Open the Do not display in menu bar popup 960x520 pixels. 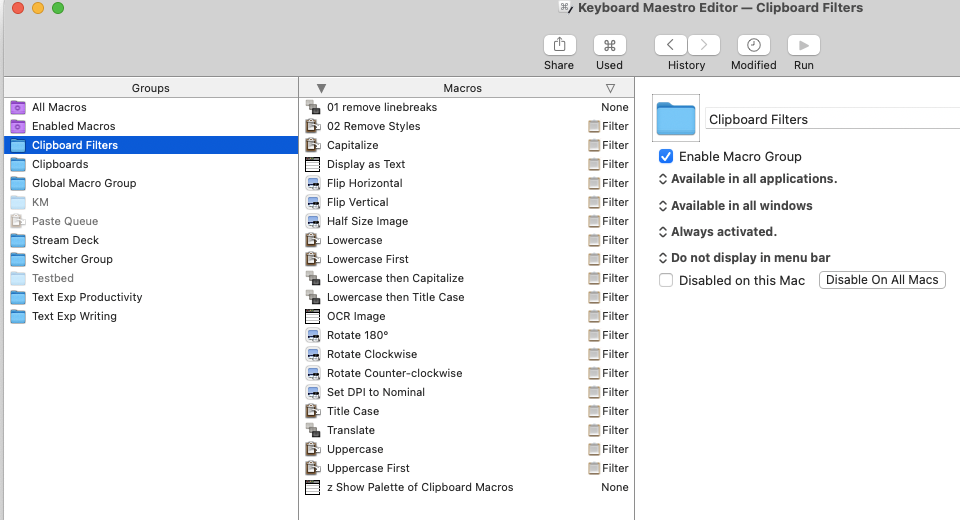[744, 258]
